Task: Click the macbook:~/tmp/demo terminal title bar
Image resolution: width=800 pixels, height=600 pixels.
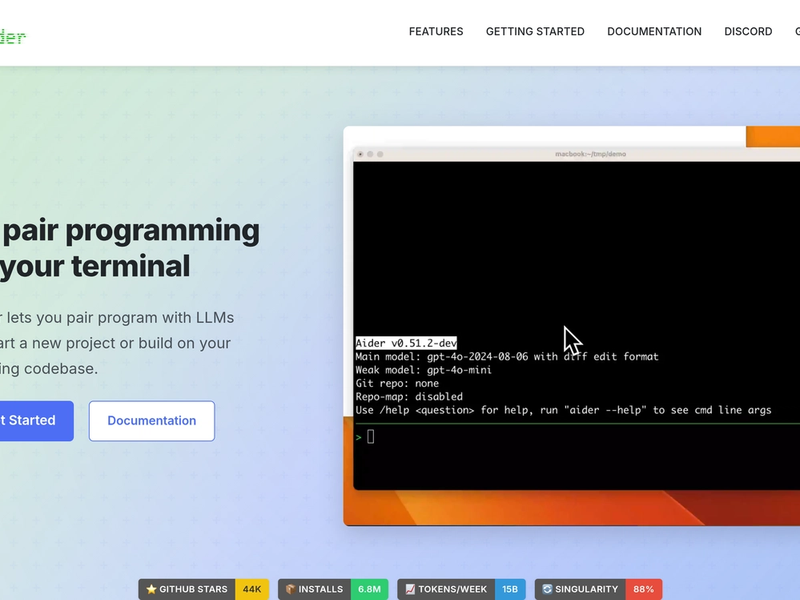Action: tap(577, 154)
